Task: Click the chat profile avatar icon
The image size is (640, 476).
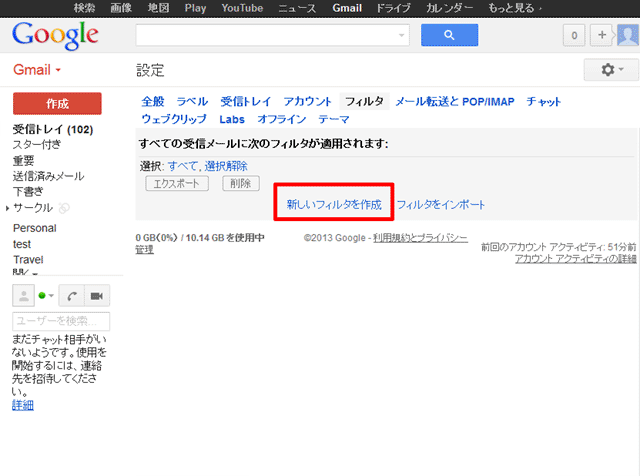Action: coord(23,295)
